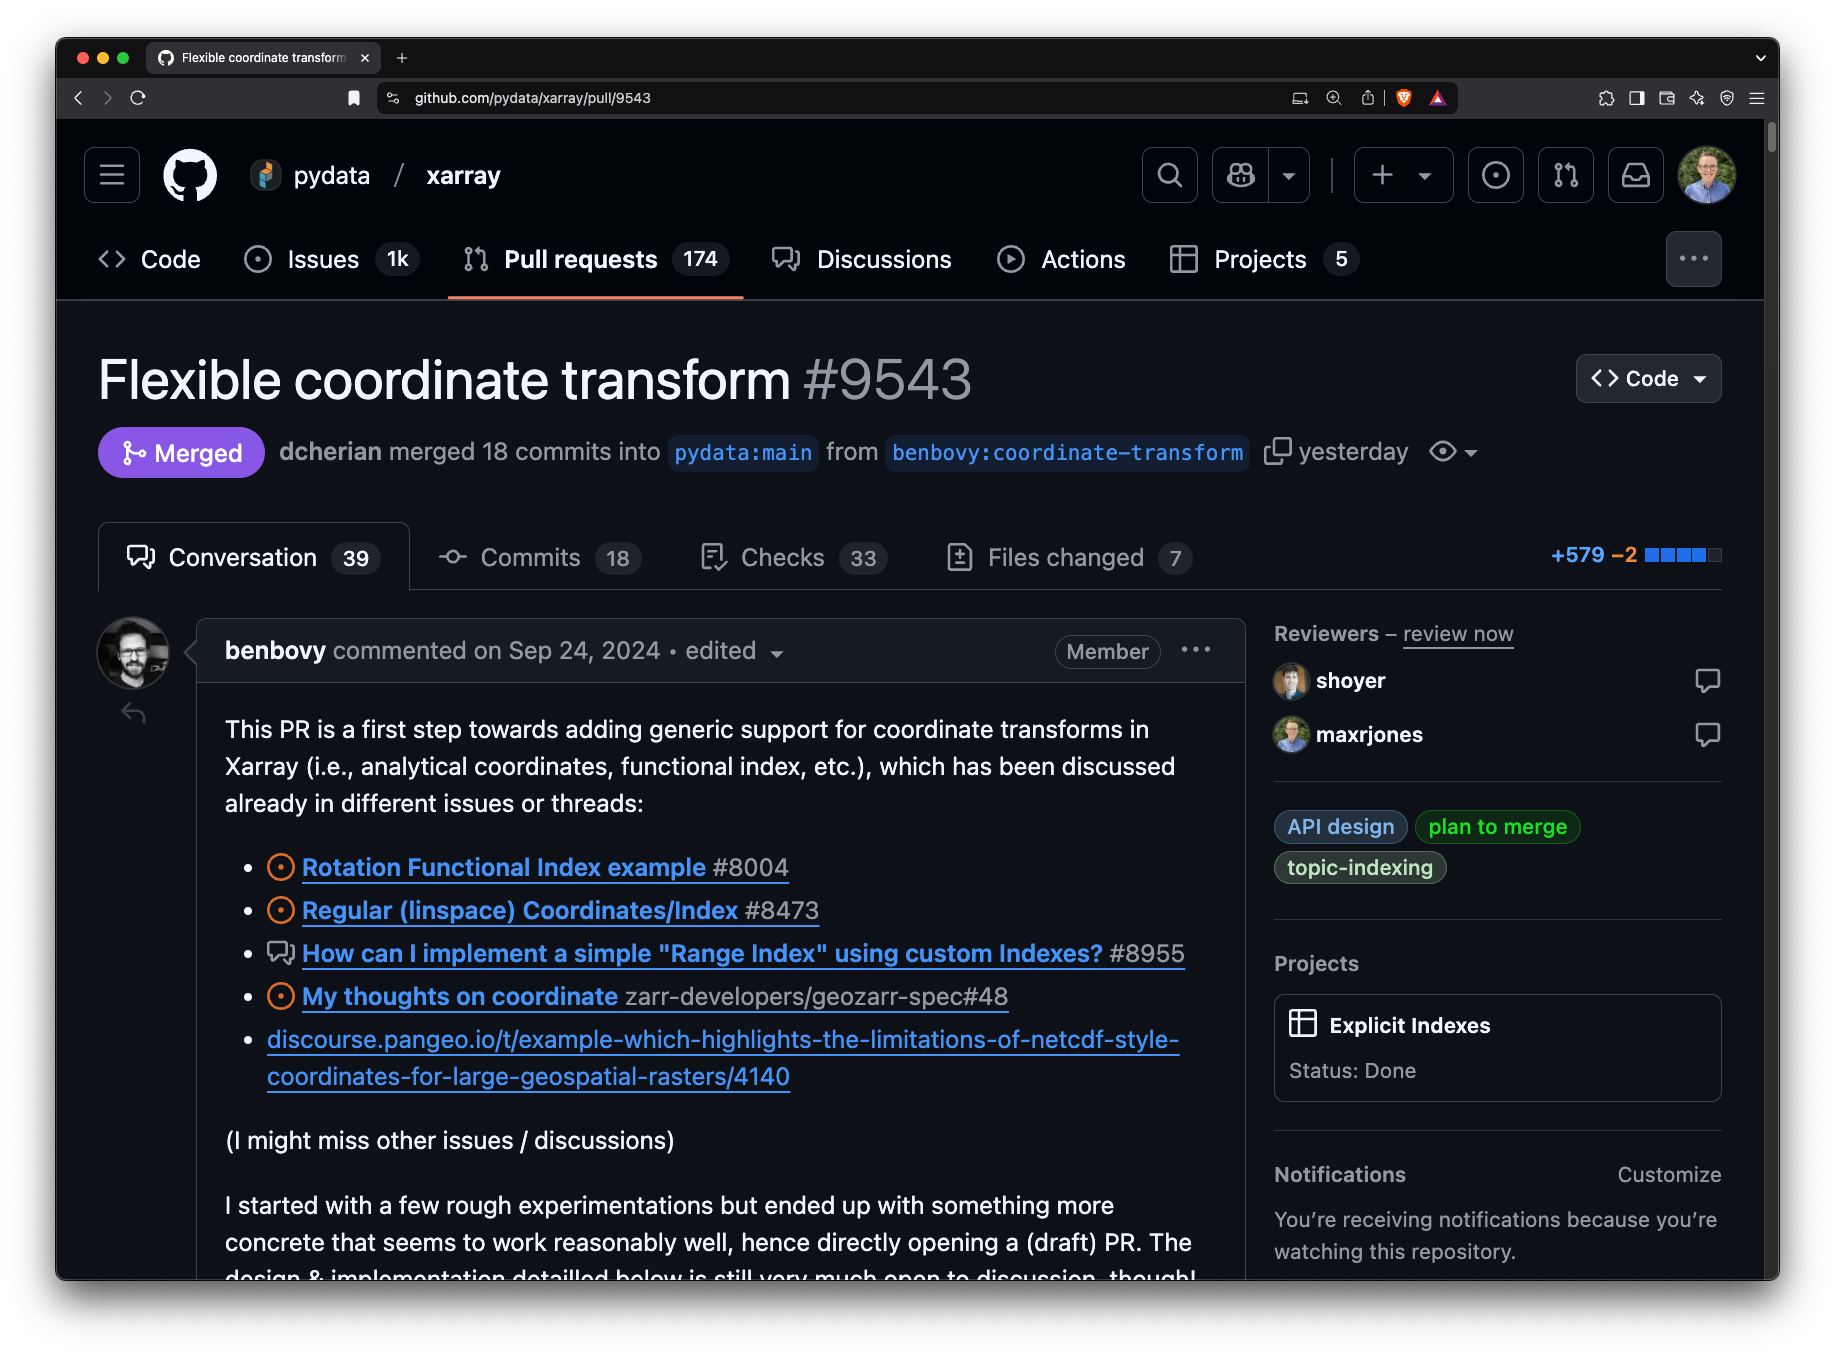Image resolution: width=1835 pixels, height=1354 pixels.
Task: Expand the edited history dropdown
Action: tap(776, 653)
